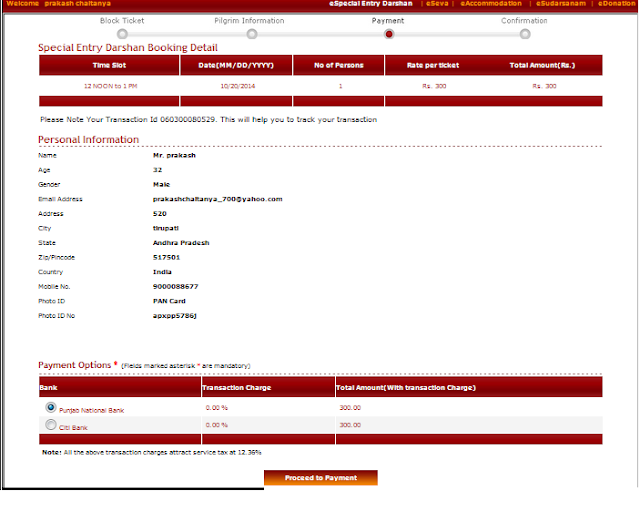Click the state value 'Andhra Pradesh'
This screenshot has width=640, height=512.
pos(181,243)
